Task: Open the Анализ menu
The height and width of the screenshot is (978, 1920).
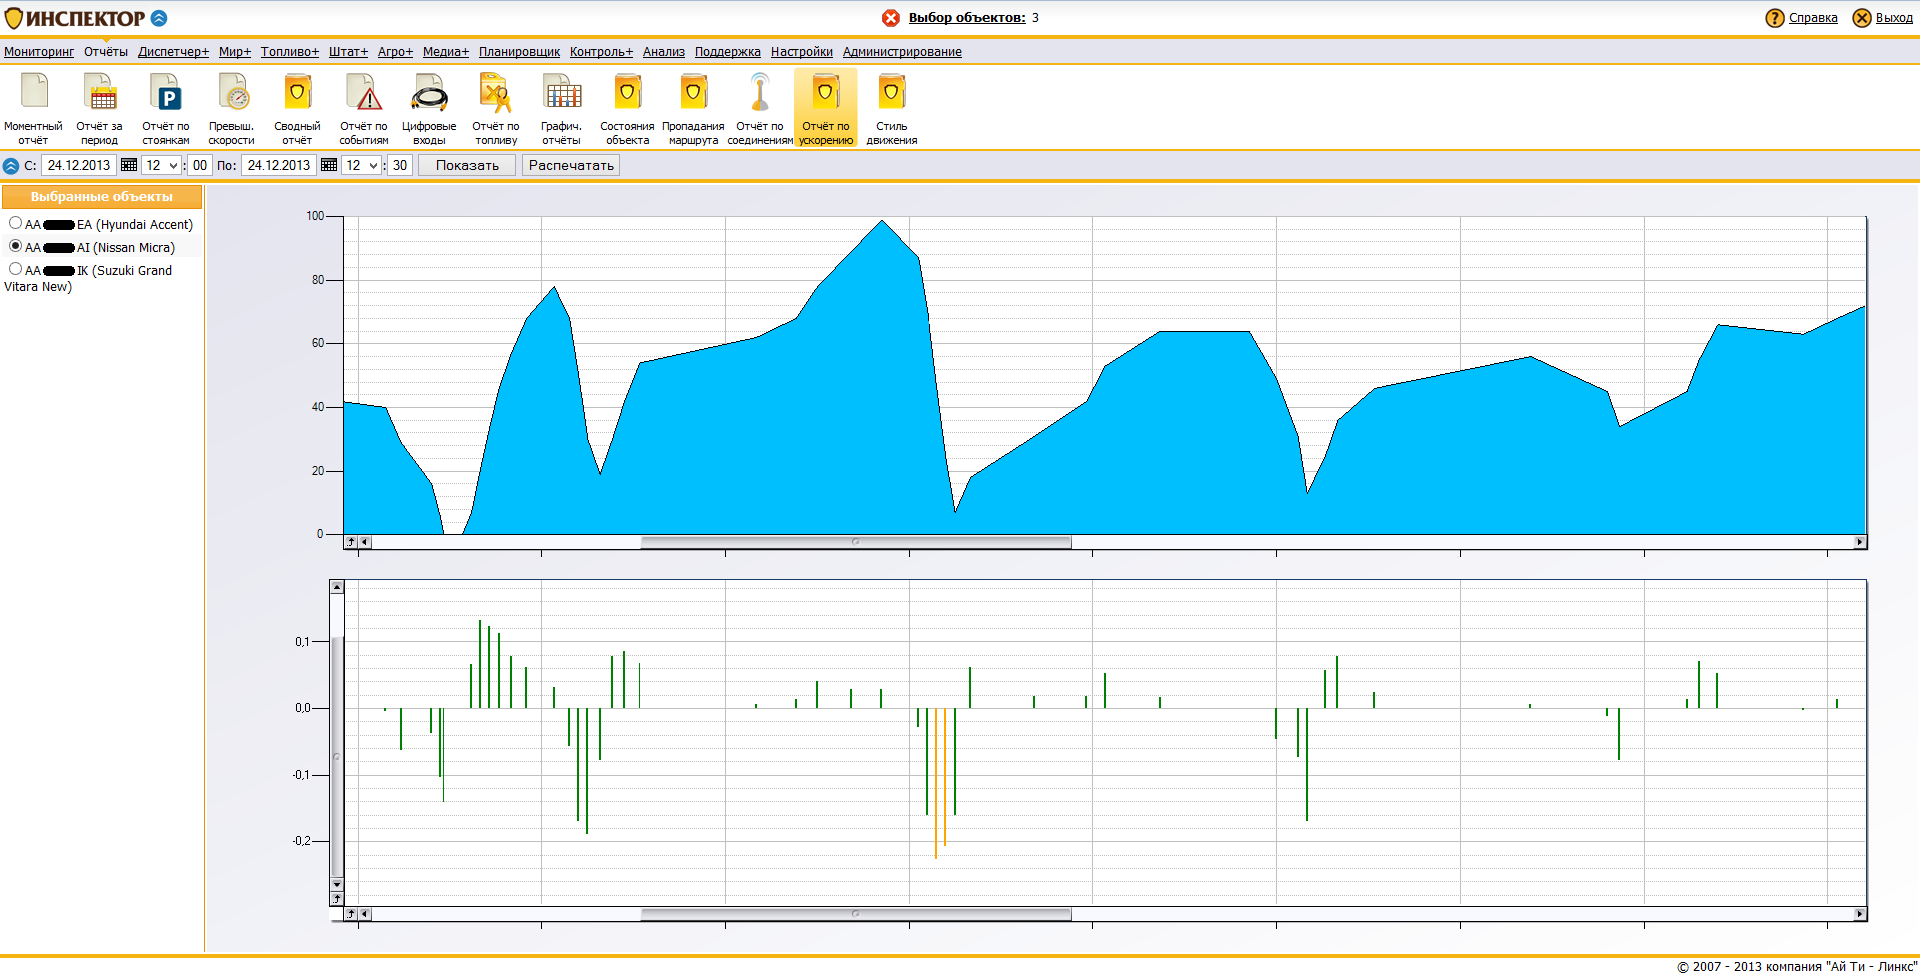Action: pyautogui.click(x=664, y=52)
